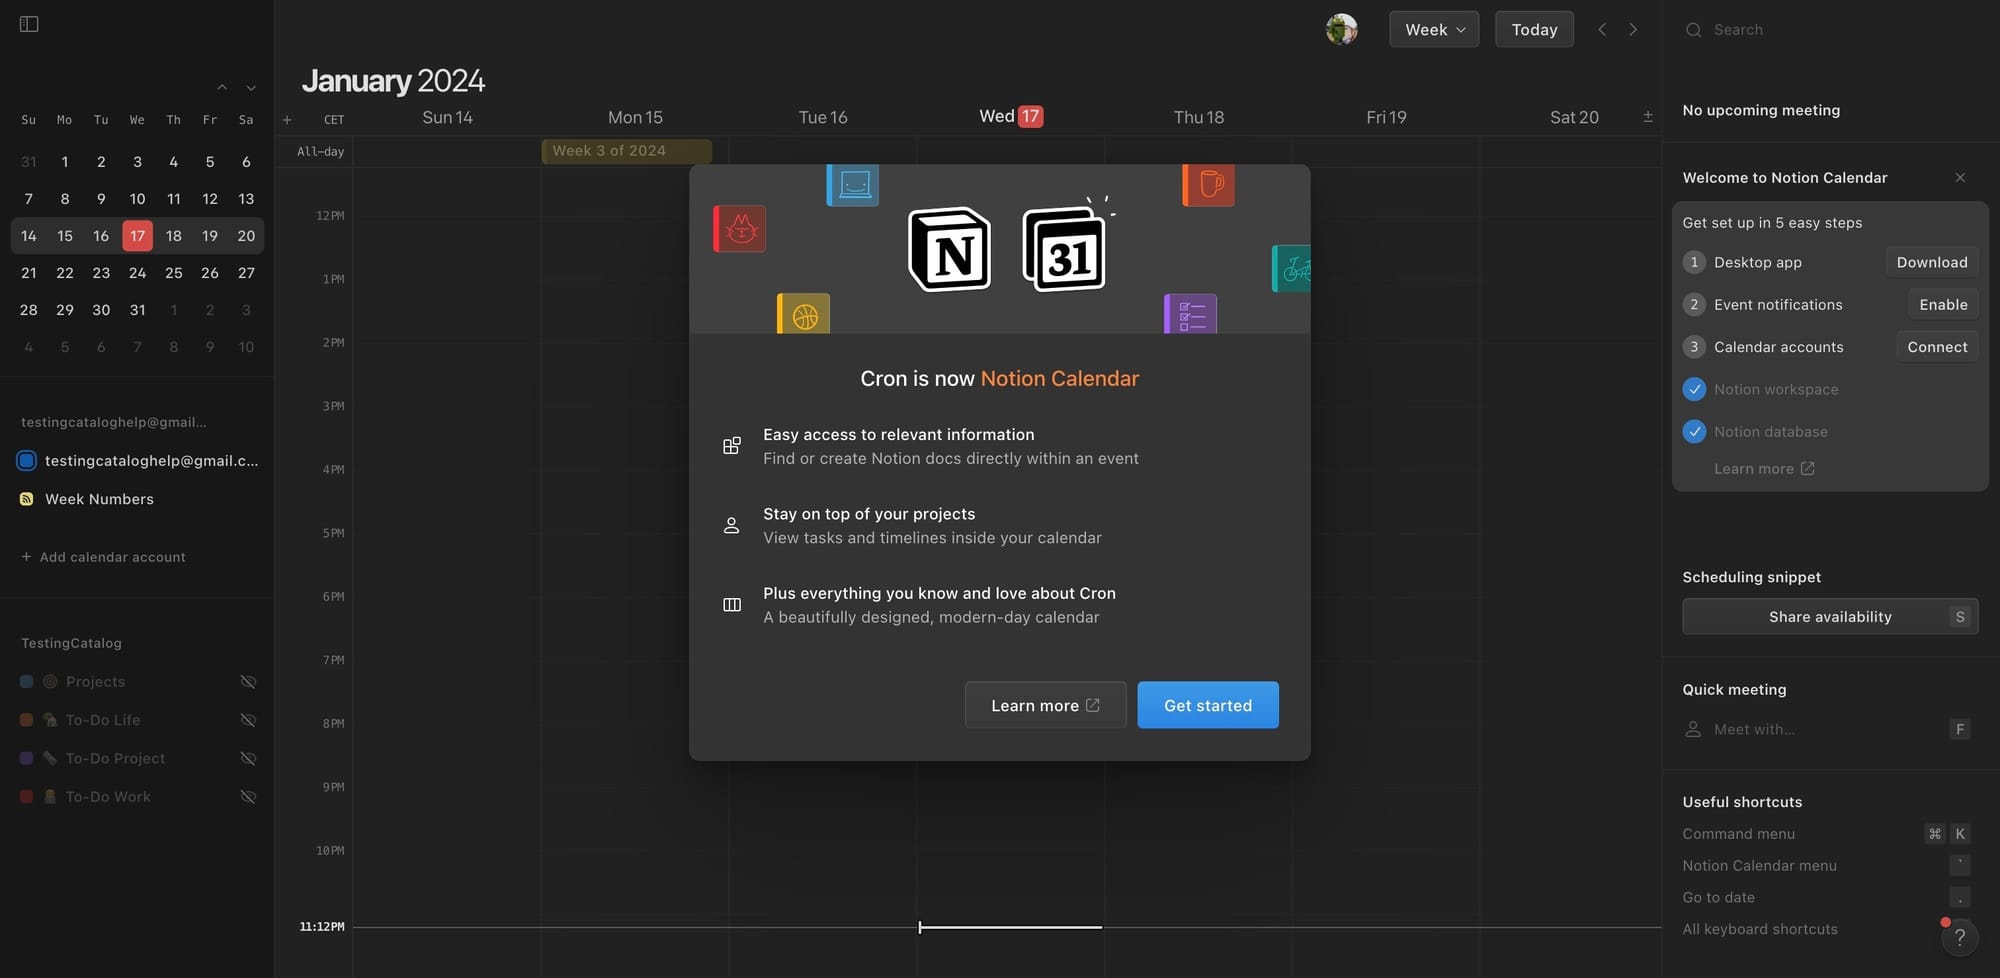
Task: Click the Get started button
Action: pyautogui.click(x=1208, y=705)
